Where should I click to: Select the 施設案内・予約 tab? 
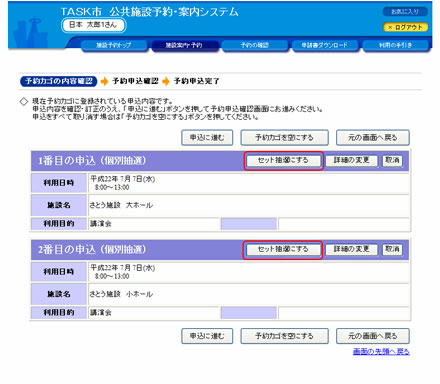point(184,45)
